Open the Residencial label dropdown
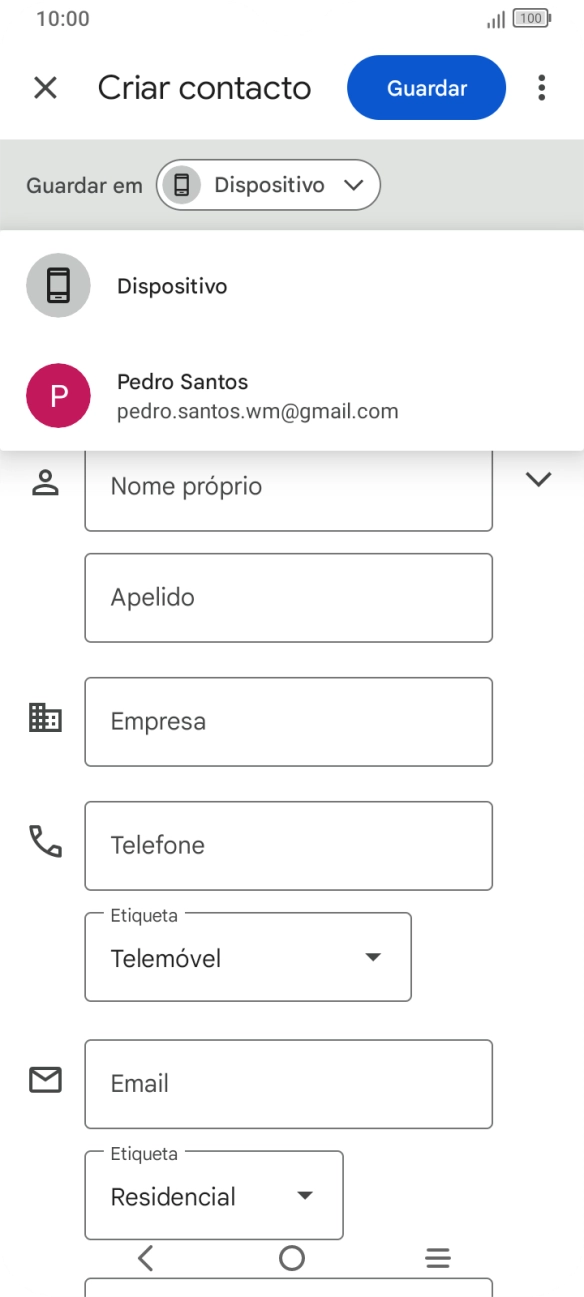 point(304,1195)
